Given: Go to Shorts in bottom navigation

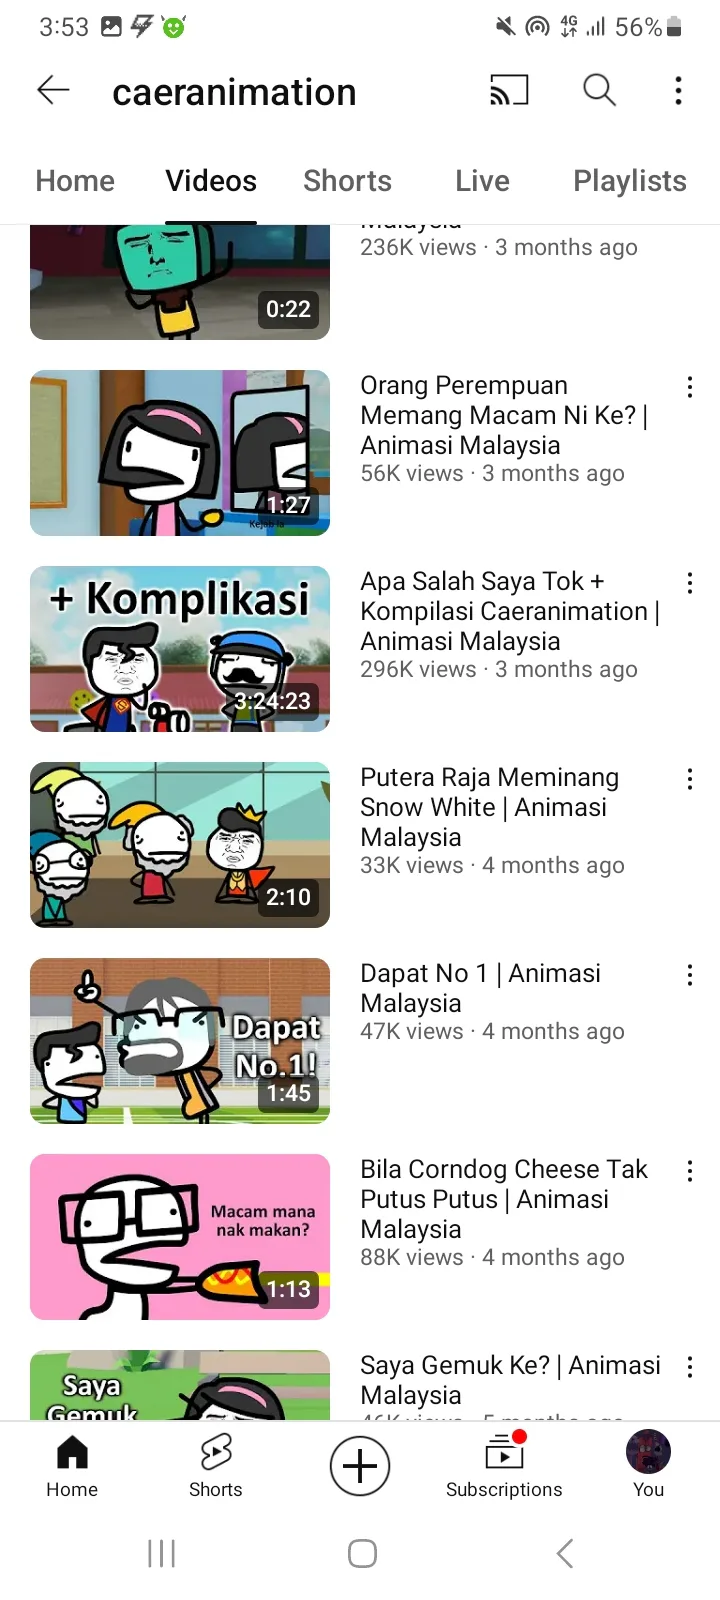Looking at the screenshot, I should click(216, 1465).
